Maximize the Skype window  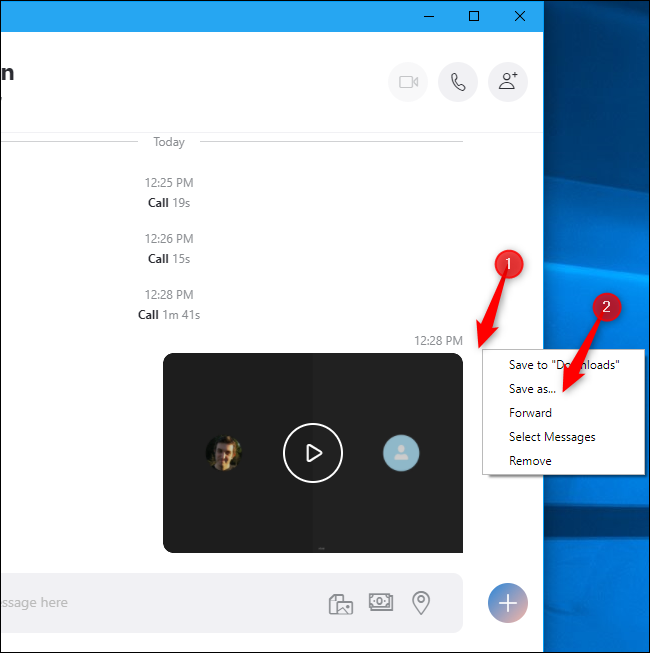474,16
